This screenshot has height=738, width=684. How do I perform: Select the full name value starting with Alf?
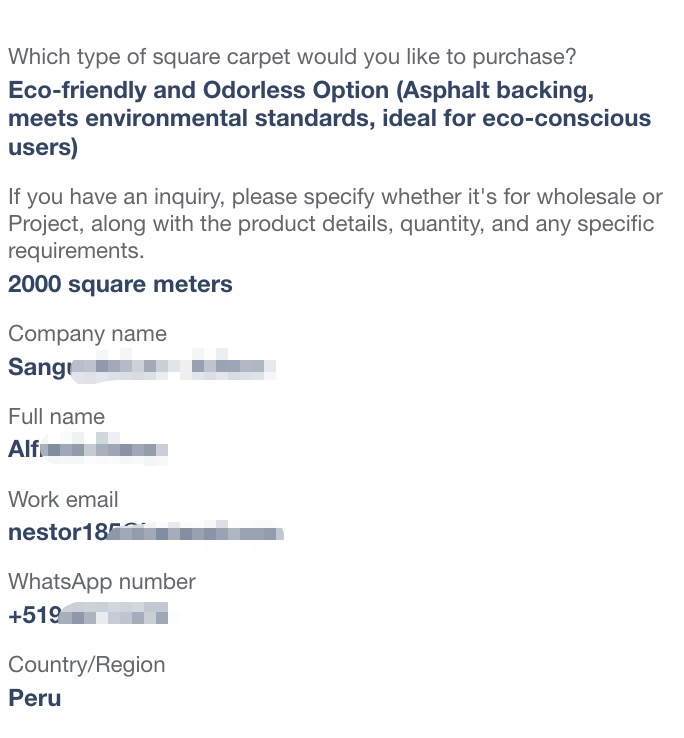pyautogui.click(x=88, y=449)
